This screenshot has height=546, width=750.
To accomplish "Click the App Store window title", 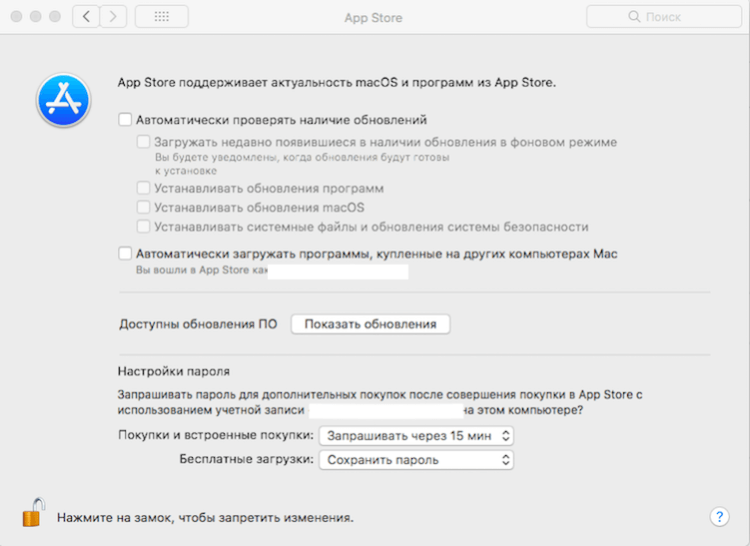I will (373, 18).
